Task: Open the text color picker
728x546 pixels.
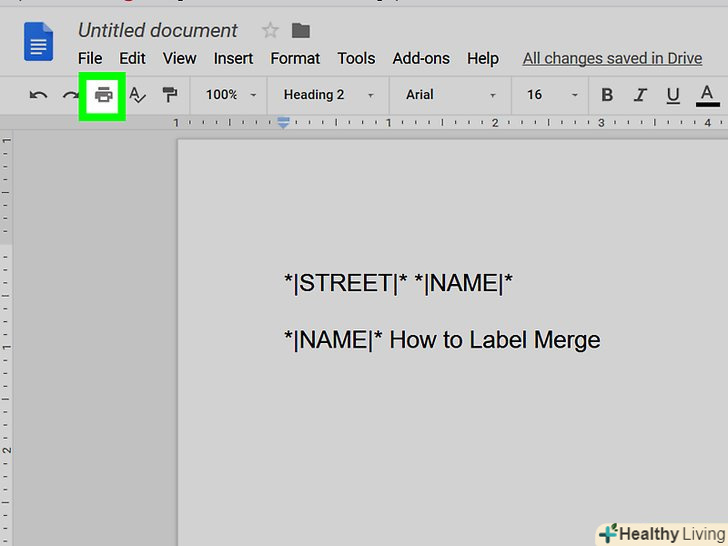Action: (707, 96)
